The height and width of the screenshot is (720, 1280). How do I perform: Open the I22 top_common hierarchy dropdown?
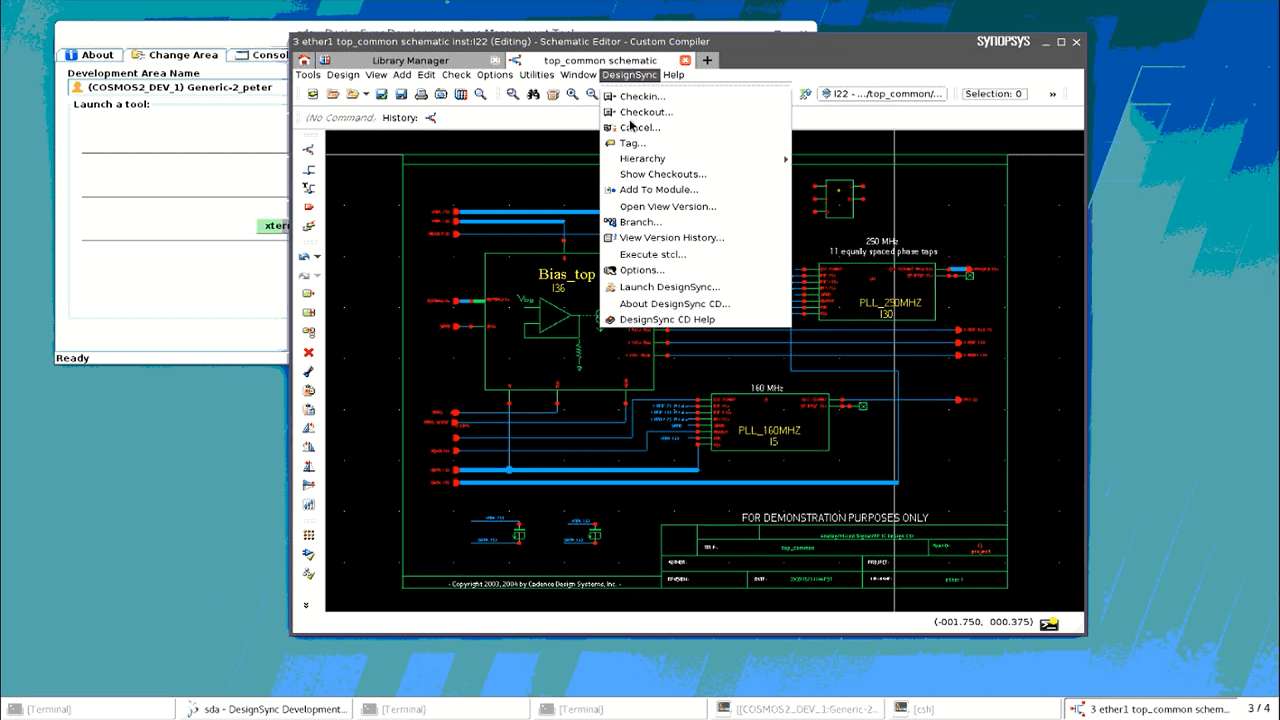pyautogui.click(x=882, y=94)
